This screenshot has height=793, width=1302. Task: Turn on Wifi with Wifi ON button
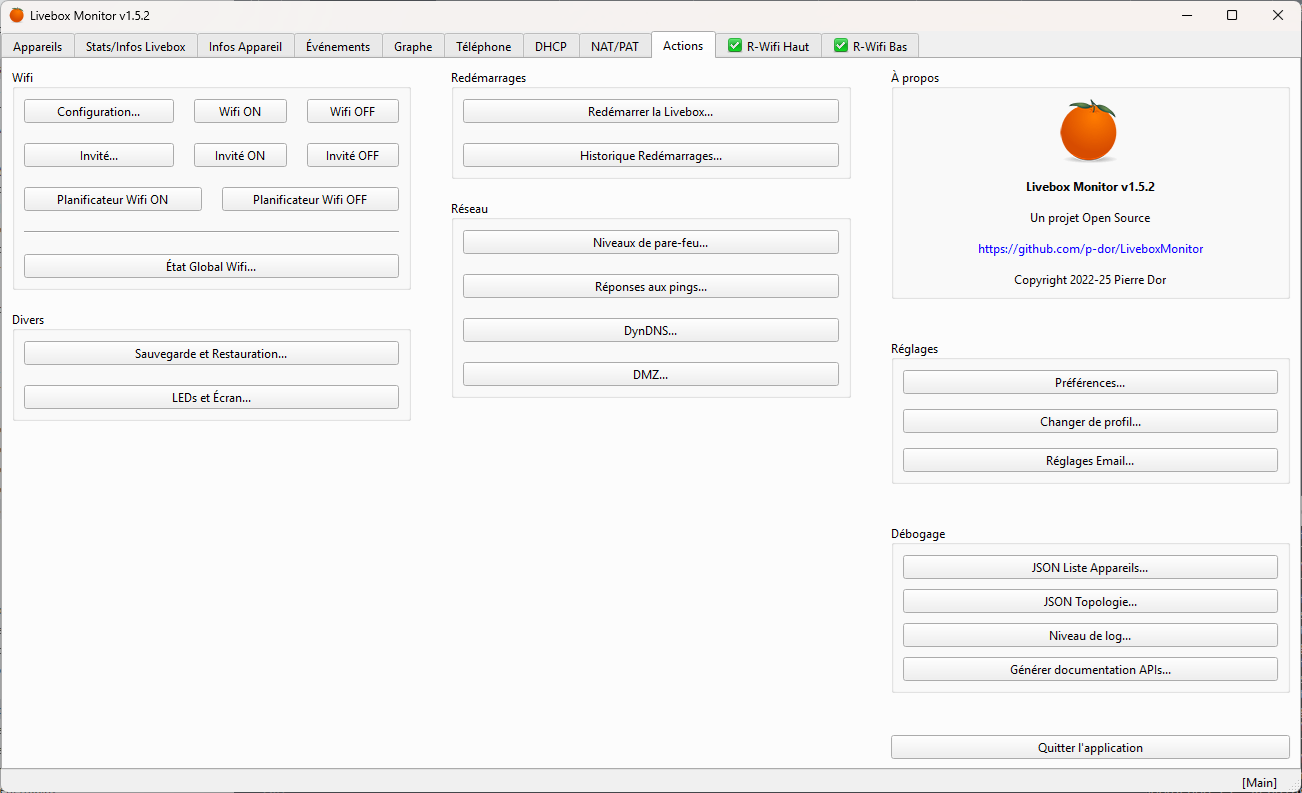point(240,111)
